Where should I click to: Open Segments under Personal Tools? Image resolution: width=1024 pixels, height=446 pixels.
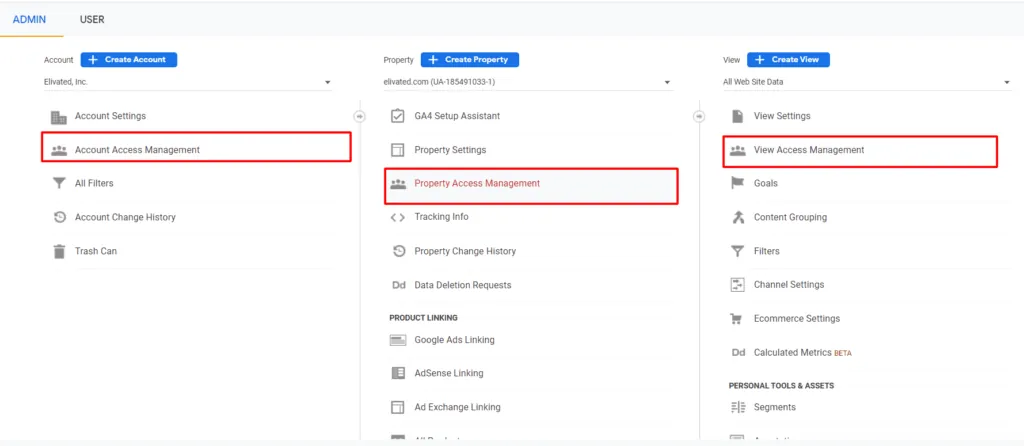pos(775,407)
